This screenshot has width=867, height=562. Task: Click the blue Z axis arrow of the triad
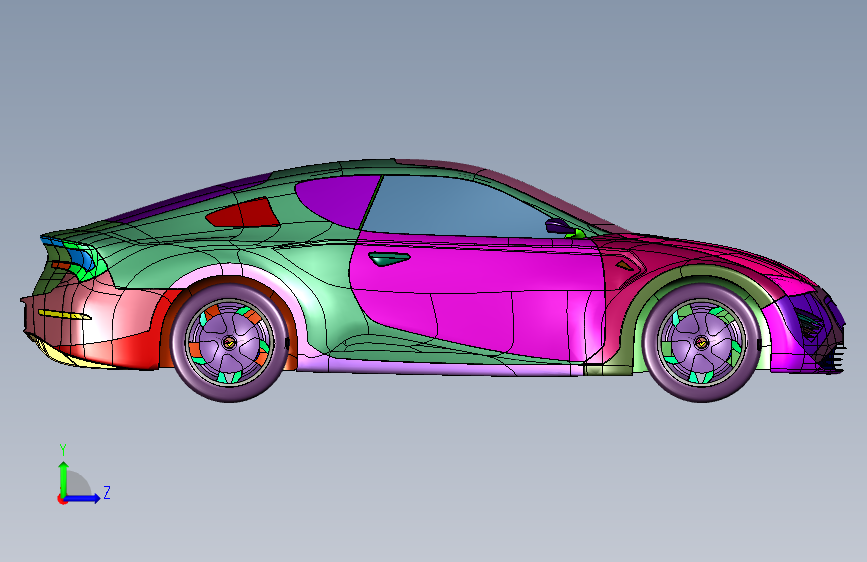click(83, 498)
